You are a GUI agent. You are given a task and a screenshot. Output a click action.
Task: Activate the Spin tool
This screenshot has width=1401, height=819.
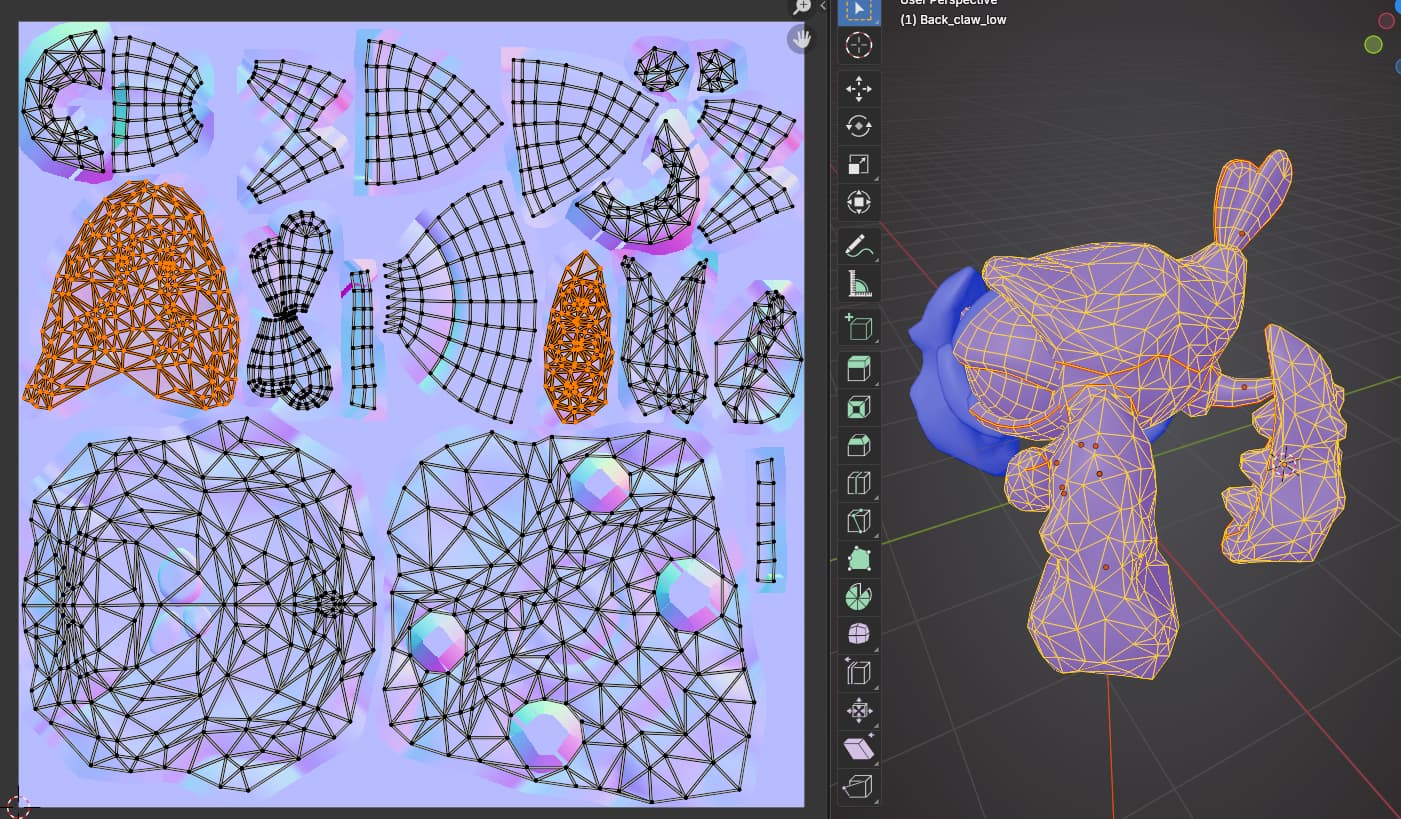pyautogui.click(x=858, y=597)
